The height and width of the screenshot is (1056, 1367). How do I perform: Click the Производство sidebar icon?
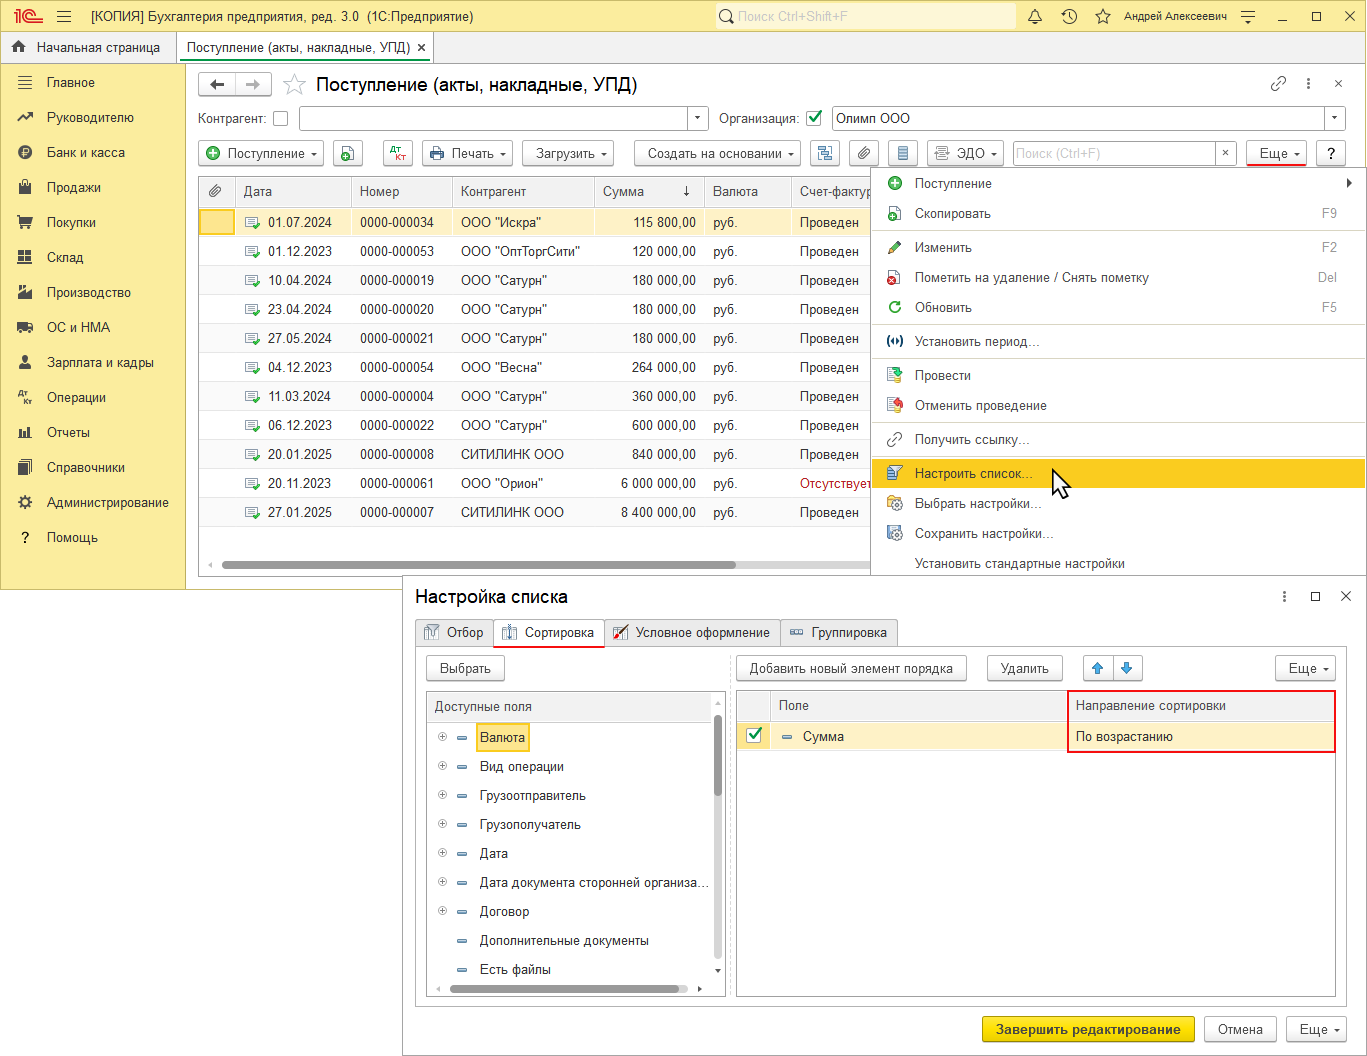(x=25, y=293)
